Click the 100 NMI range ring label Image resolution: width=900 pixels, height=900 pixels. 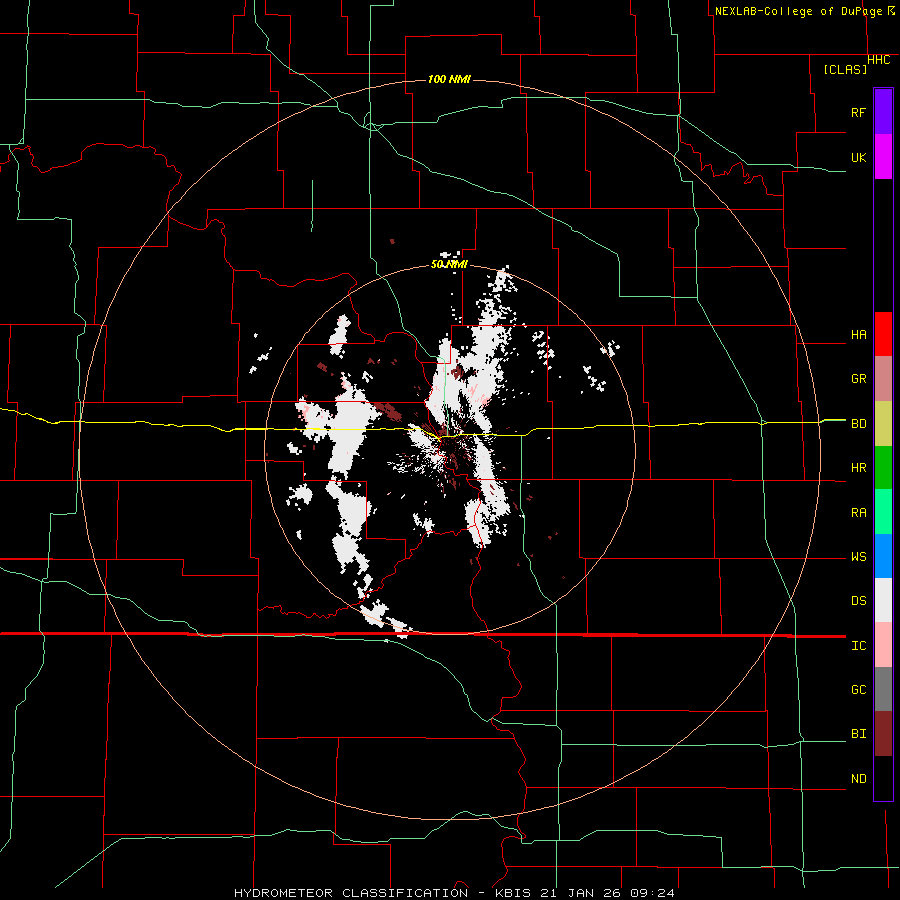pyautogui.click(x=449, y=79)
